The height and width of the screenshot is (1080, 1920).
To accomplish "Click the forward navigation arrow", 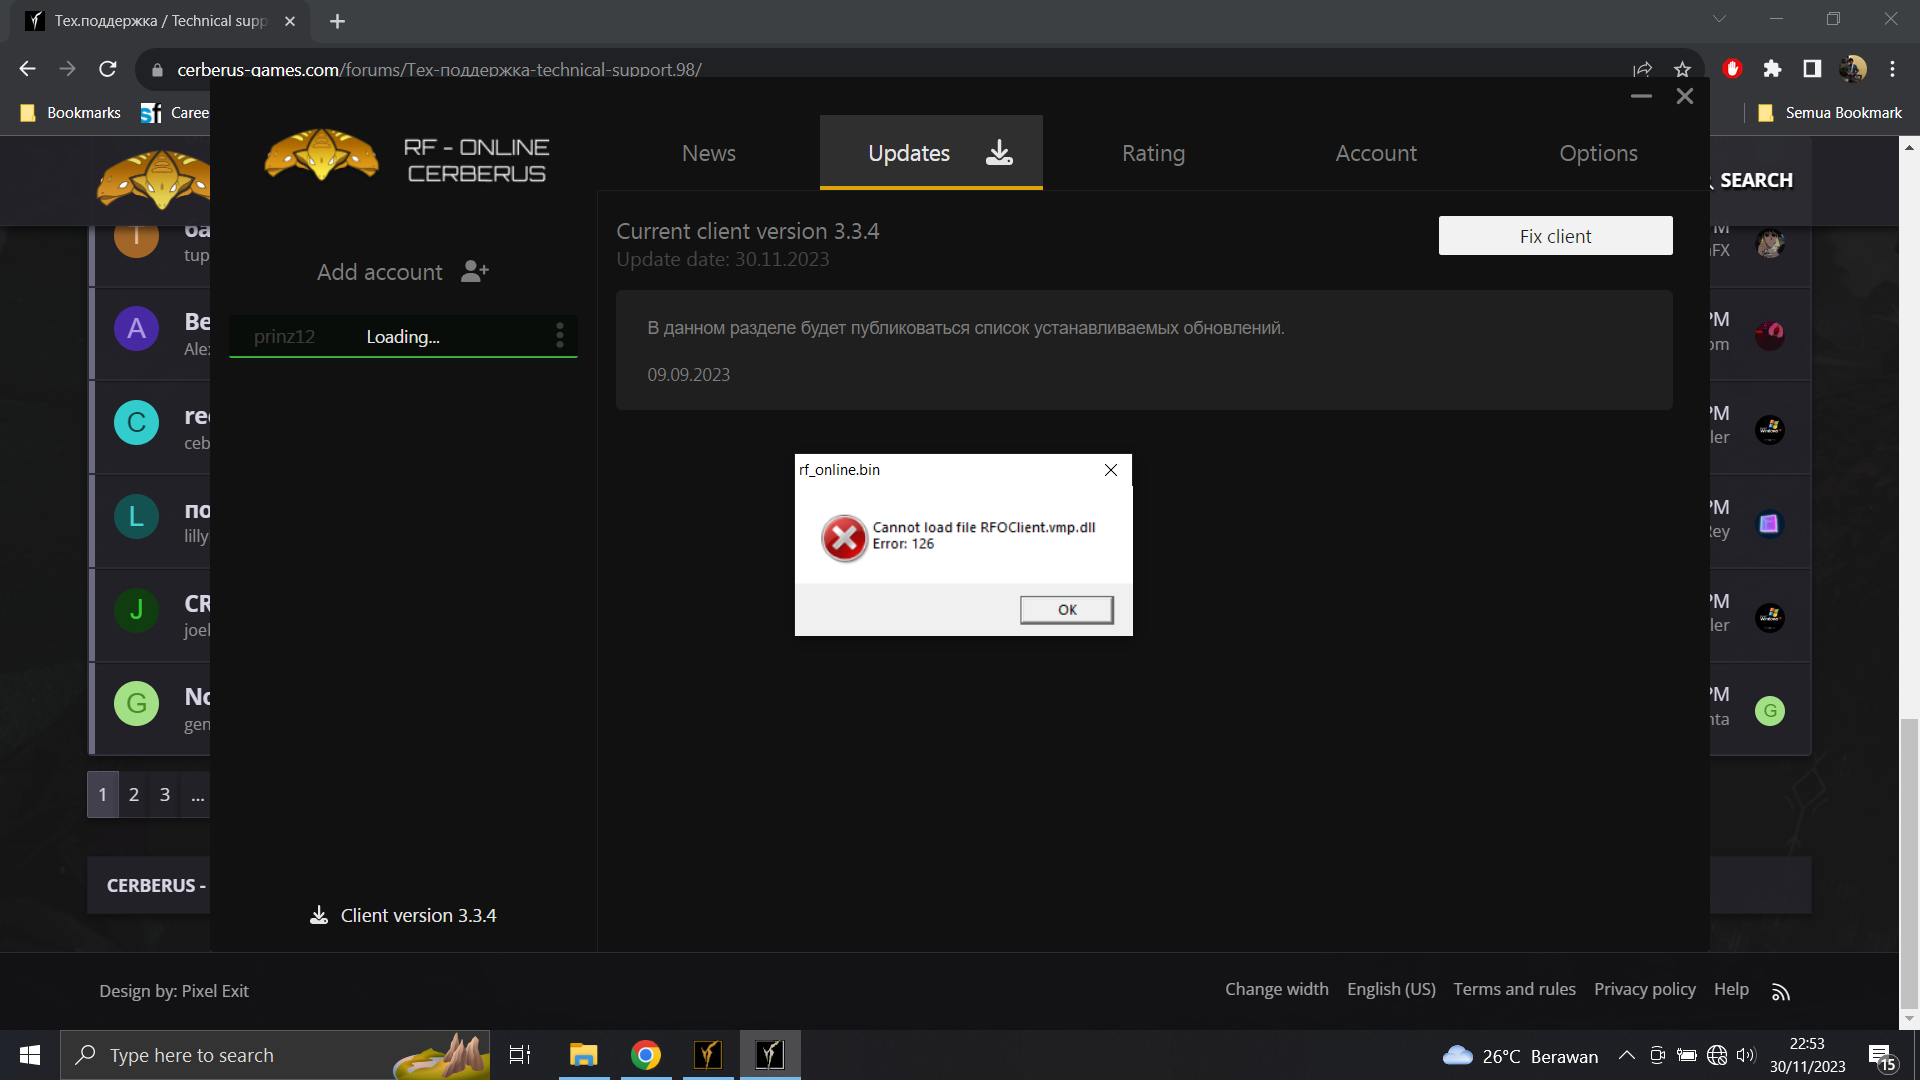I will 67,69.
